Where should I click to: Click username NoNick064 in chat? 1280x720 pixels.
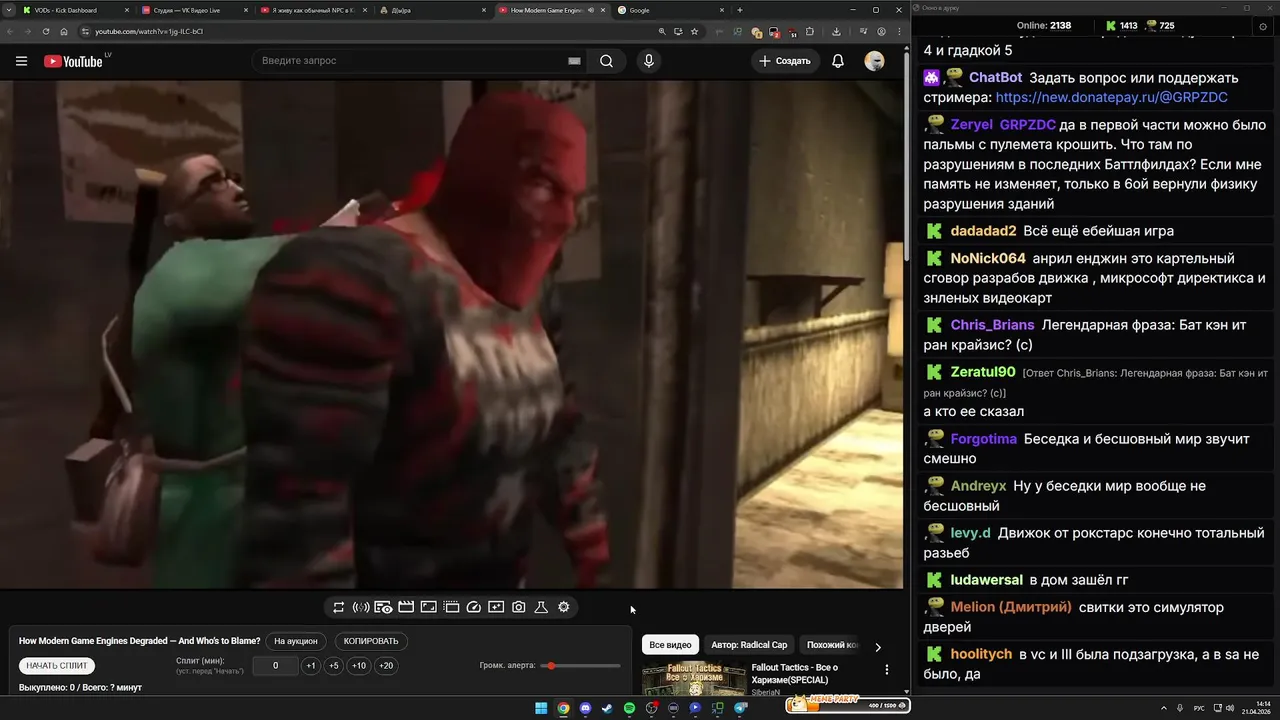988,258
